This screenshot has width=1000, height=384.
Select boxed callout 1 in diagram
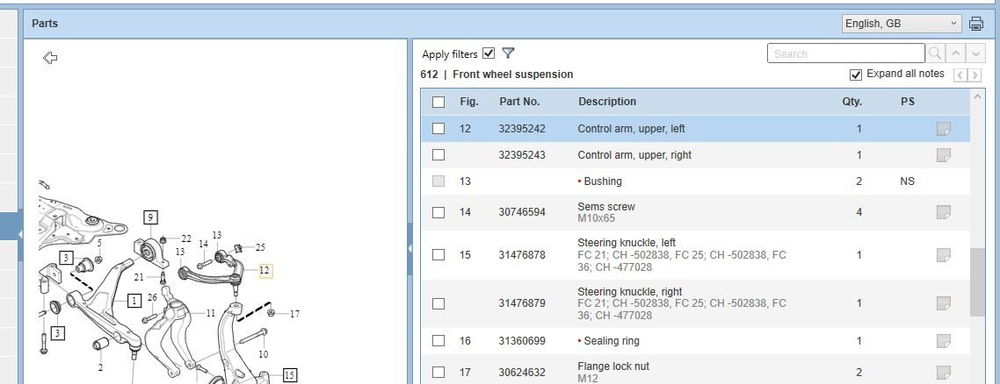(134, 300)
